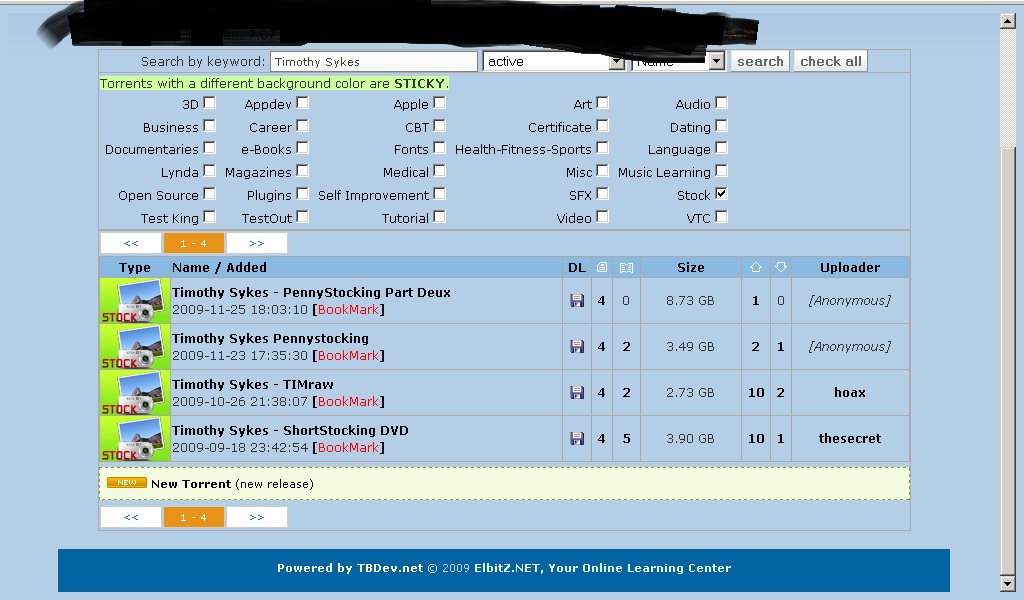Bookmark the PennyStocking Part Deux torrent
Screen dimensions: 1024x600
[x=348, y=309]
